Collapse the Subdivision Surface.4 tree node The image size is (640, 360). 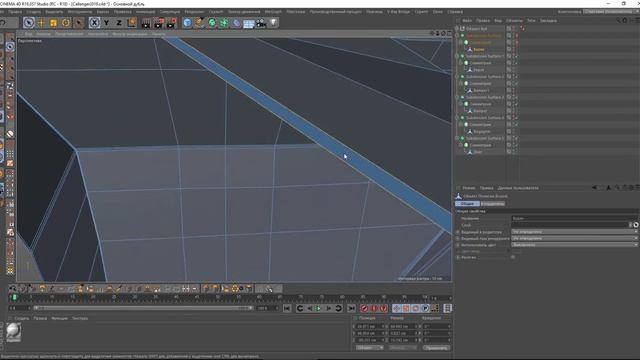point(457,118)
